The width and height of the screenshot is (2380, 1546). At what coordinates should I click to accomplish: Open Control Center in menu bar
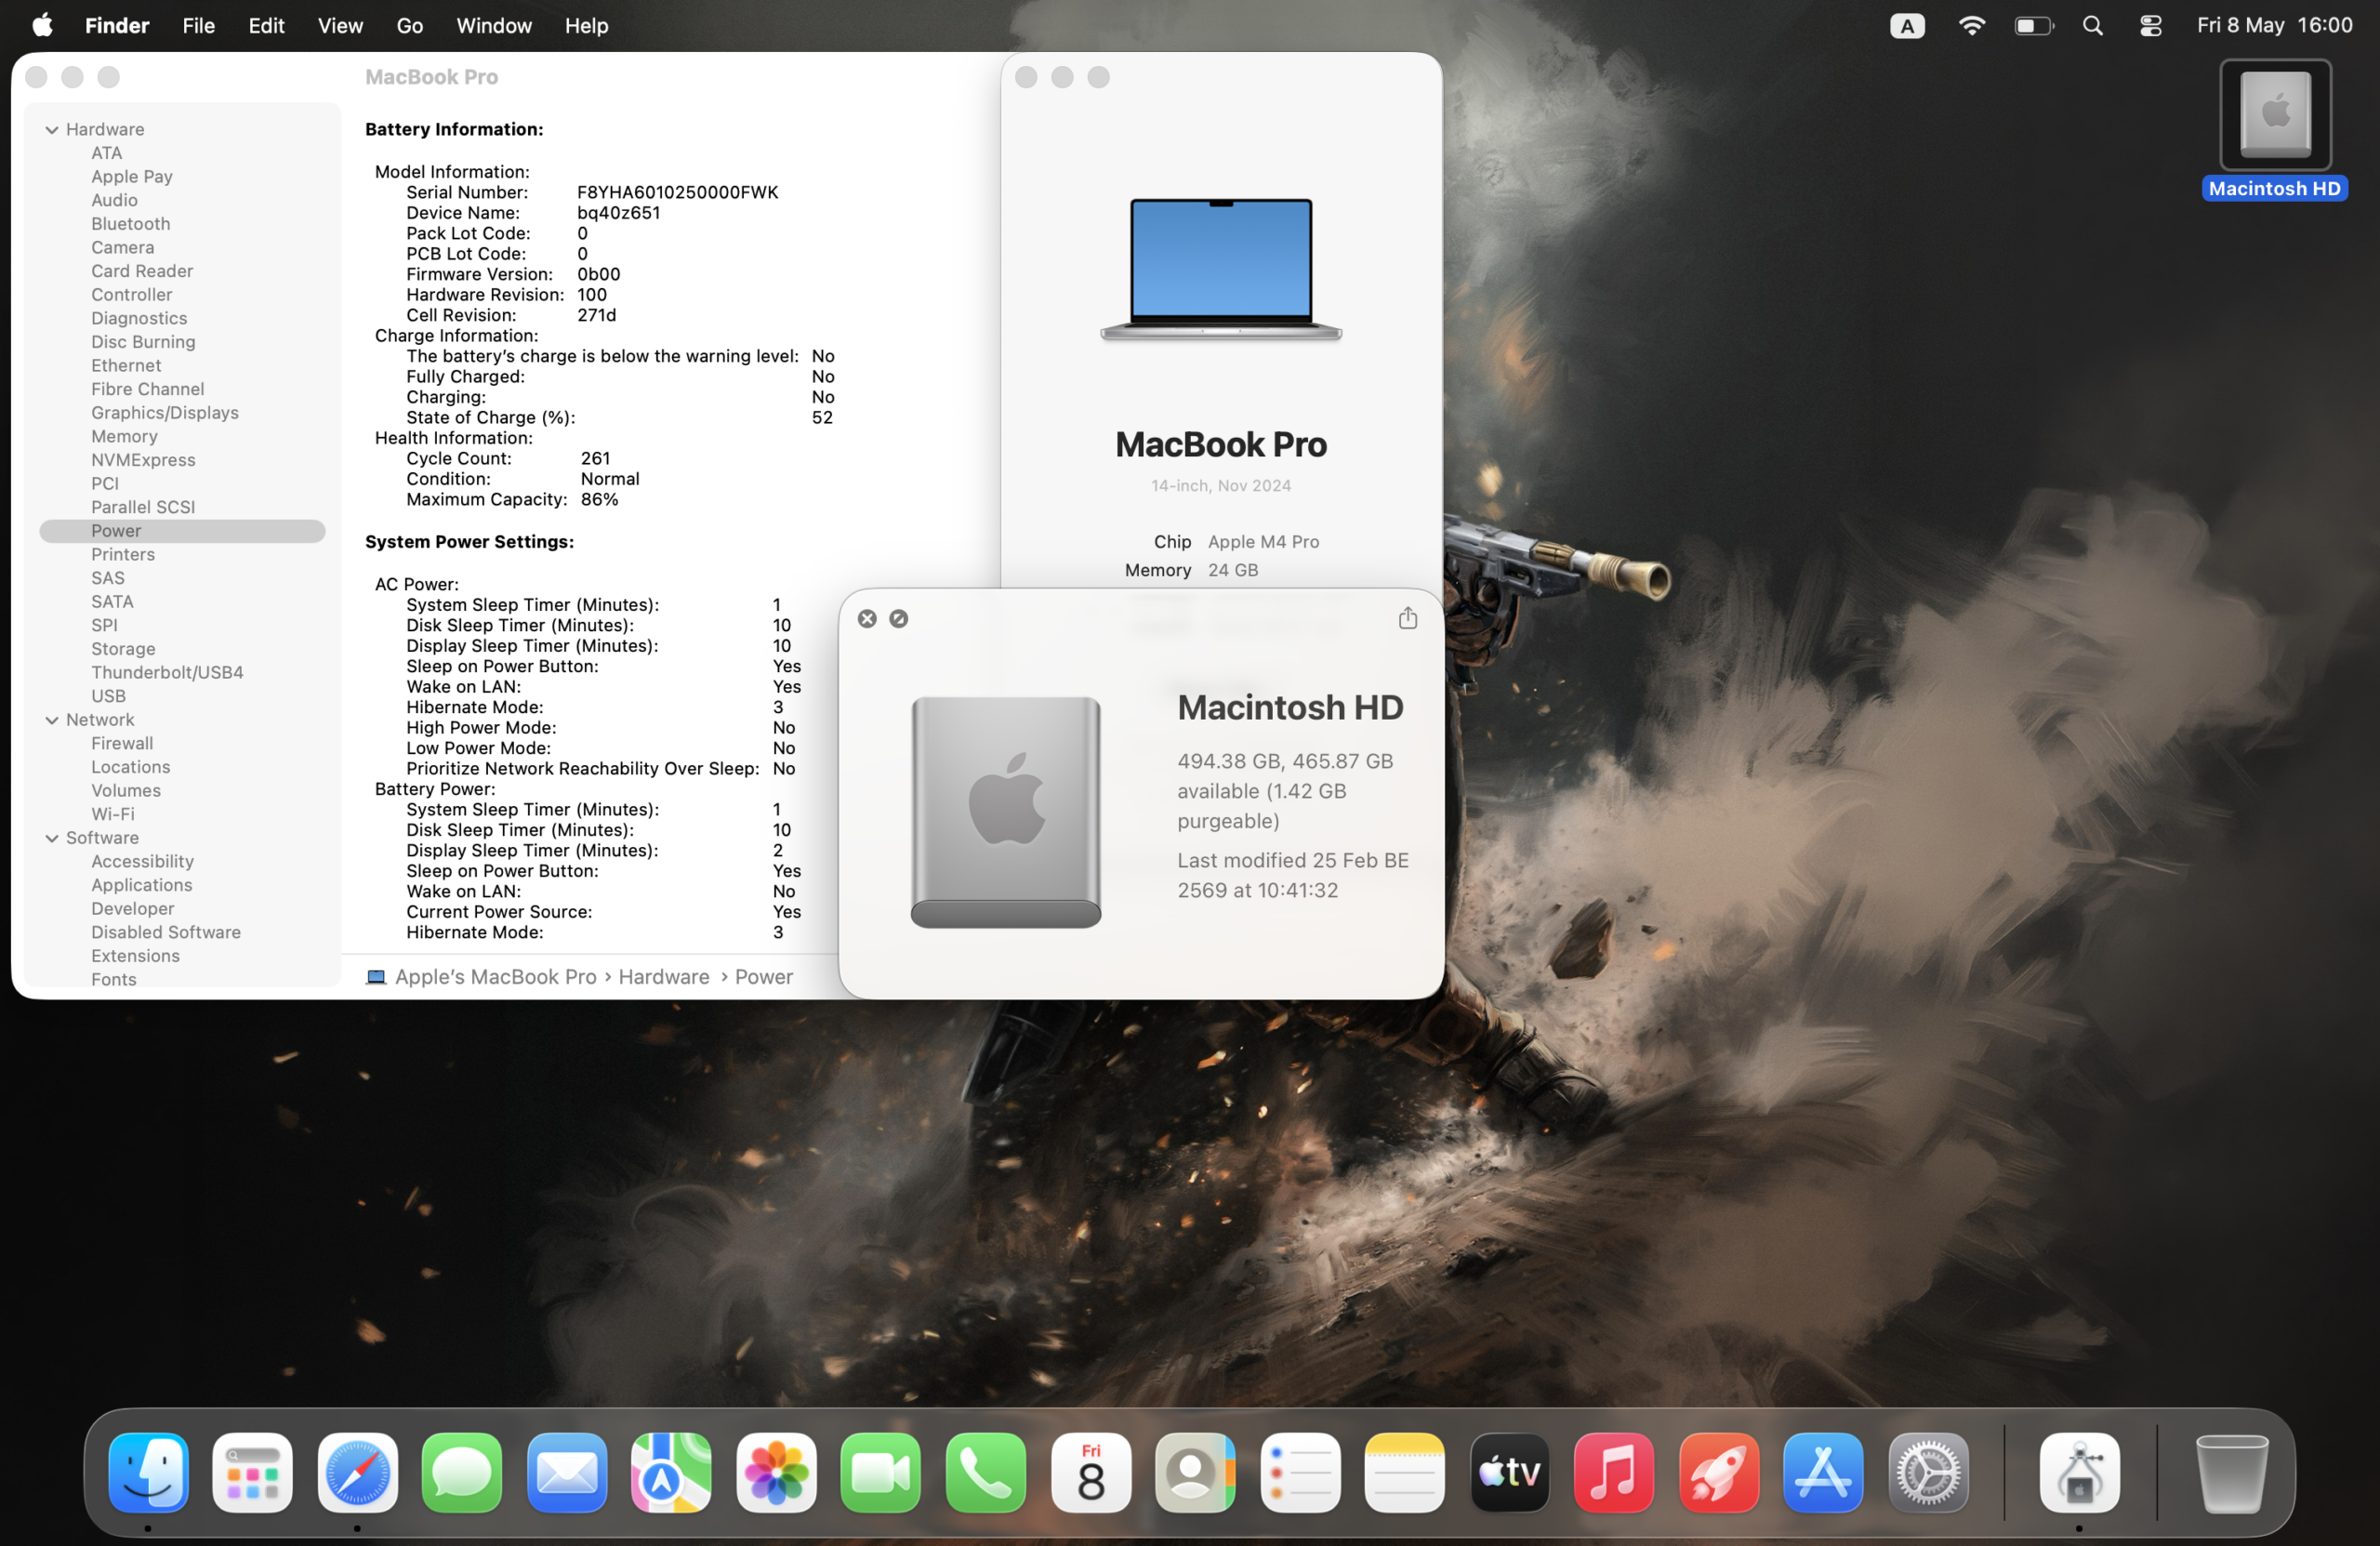[2150, 26]
